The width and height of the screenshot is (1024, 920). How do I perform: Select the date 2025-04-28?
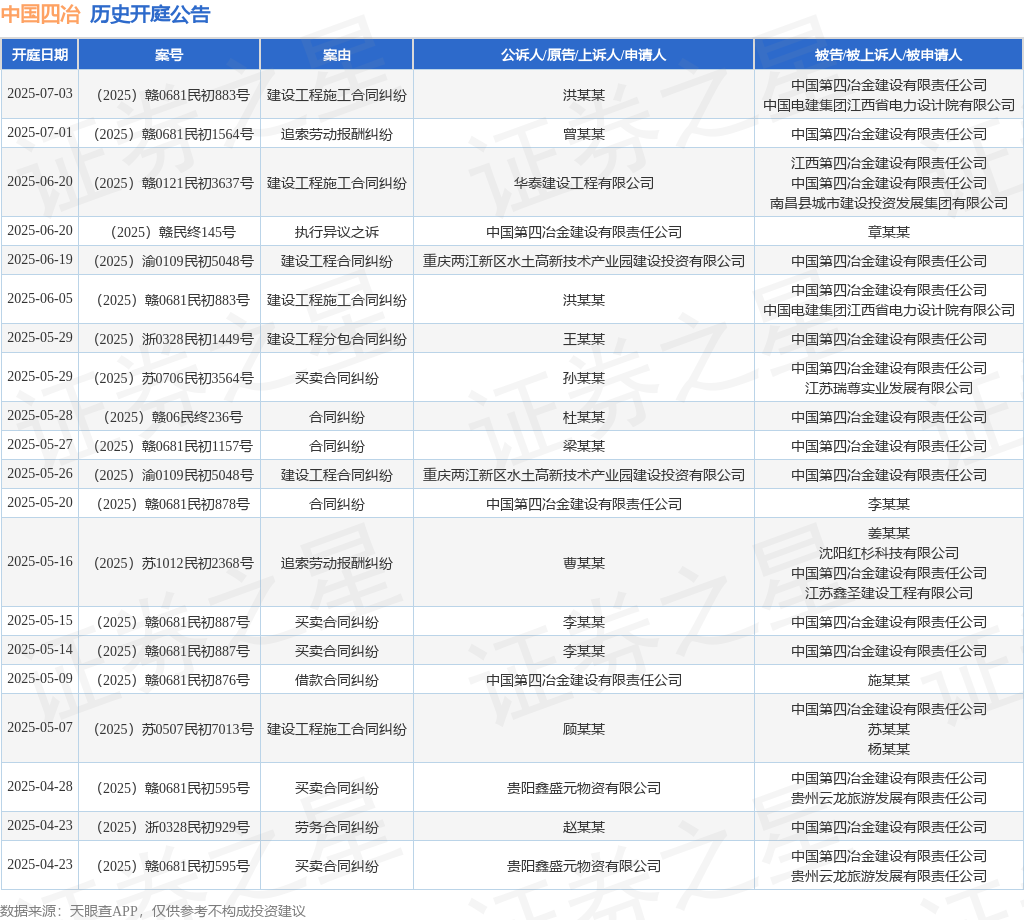pos(40,786)
